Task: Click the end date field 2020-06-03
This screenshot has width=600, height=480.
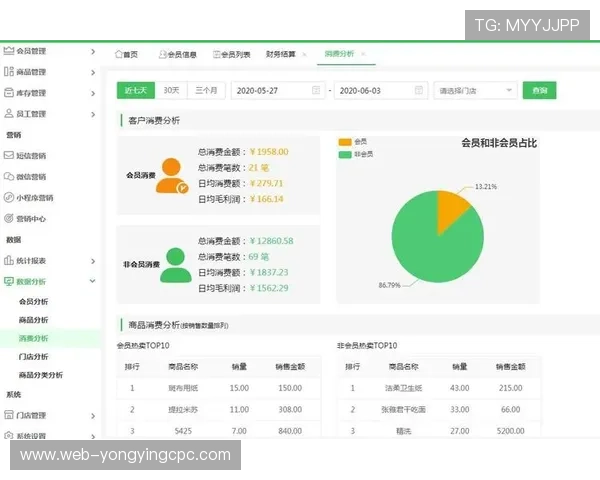Action: pyautogui.click(x=381, y=90)
